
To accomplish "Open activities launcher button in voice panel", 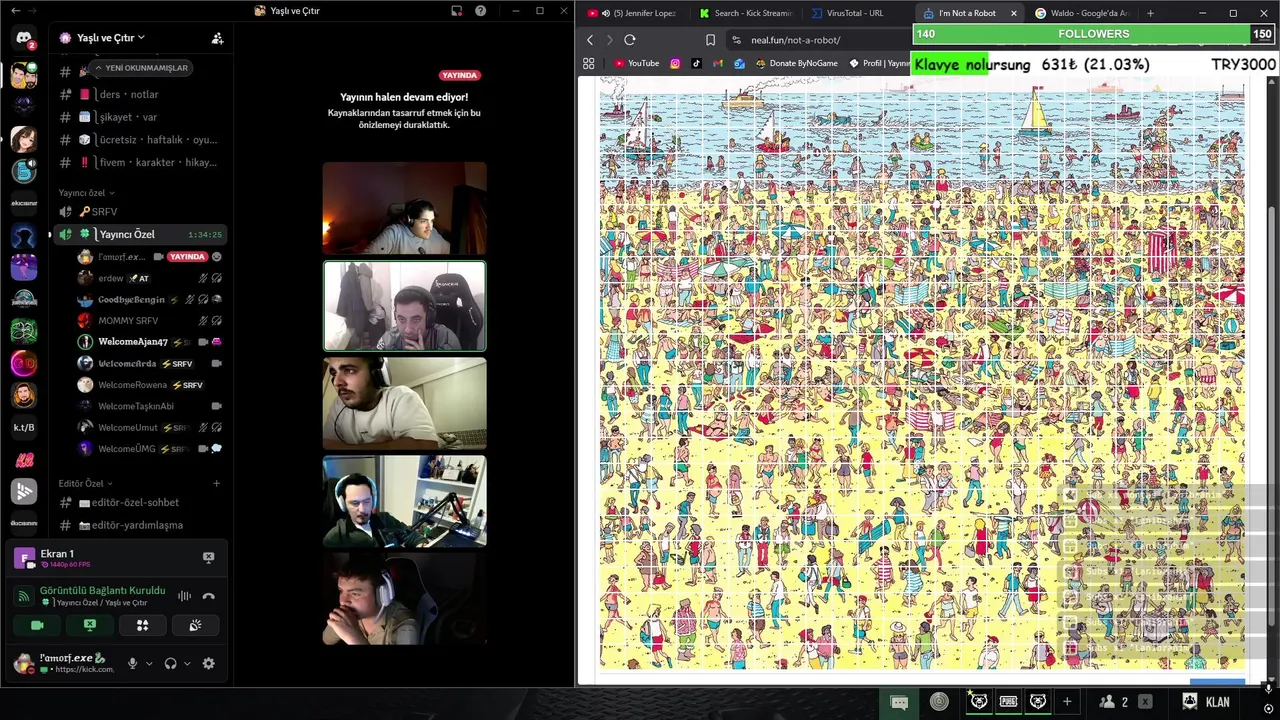I will (x=142, y=625).
